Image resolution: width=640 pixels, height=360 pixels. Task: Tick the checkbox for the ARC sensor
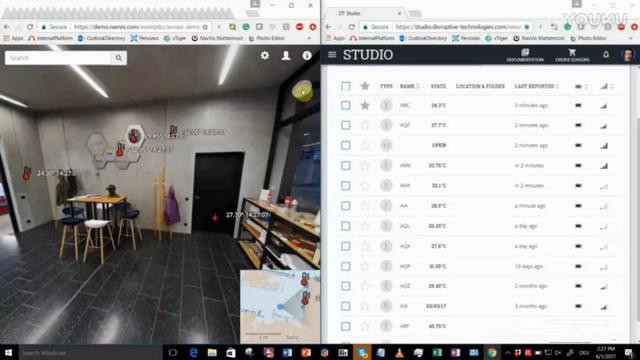346,105
